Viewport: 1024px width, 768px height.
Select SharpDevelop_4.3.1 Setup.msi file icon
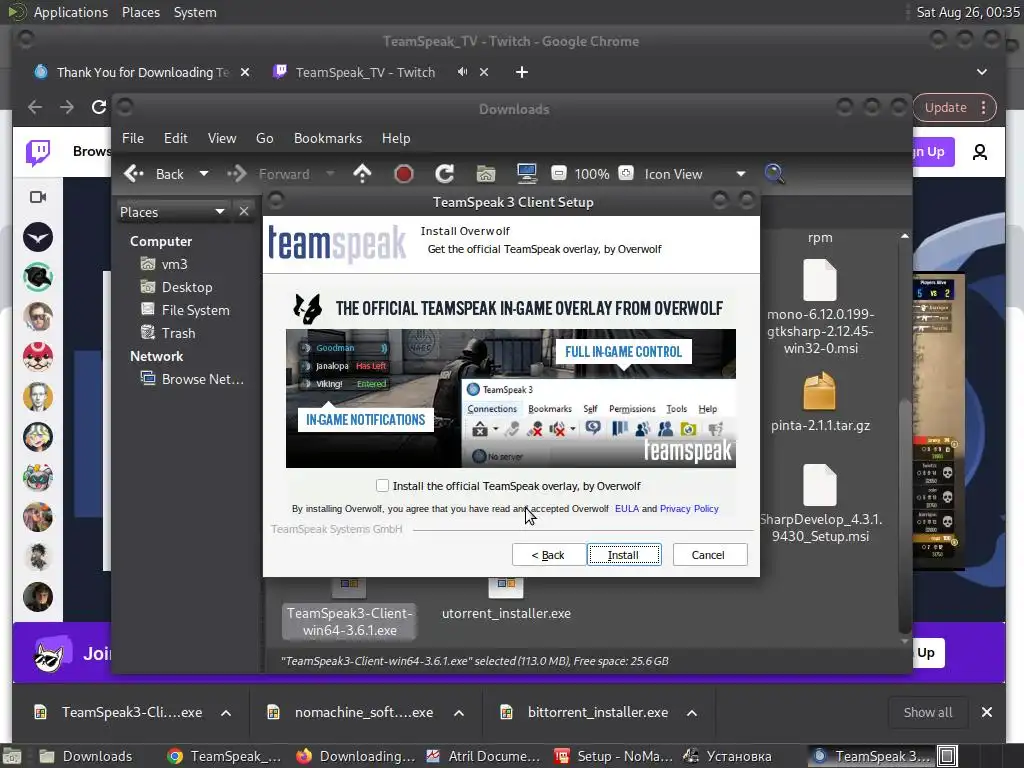click(820, 485)
